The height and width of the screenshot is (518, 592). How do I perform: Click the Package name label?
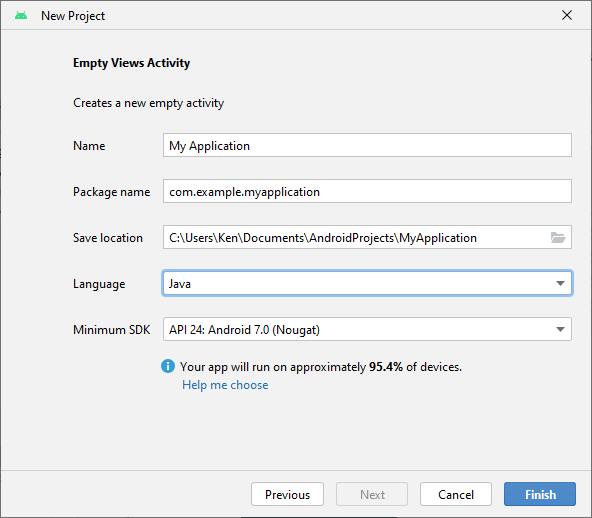(111, 192)
